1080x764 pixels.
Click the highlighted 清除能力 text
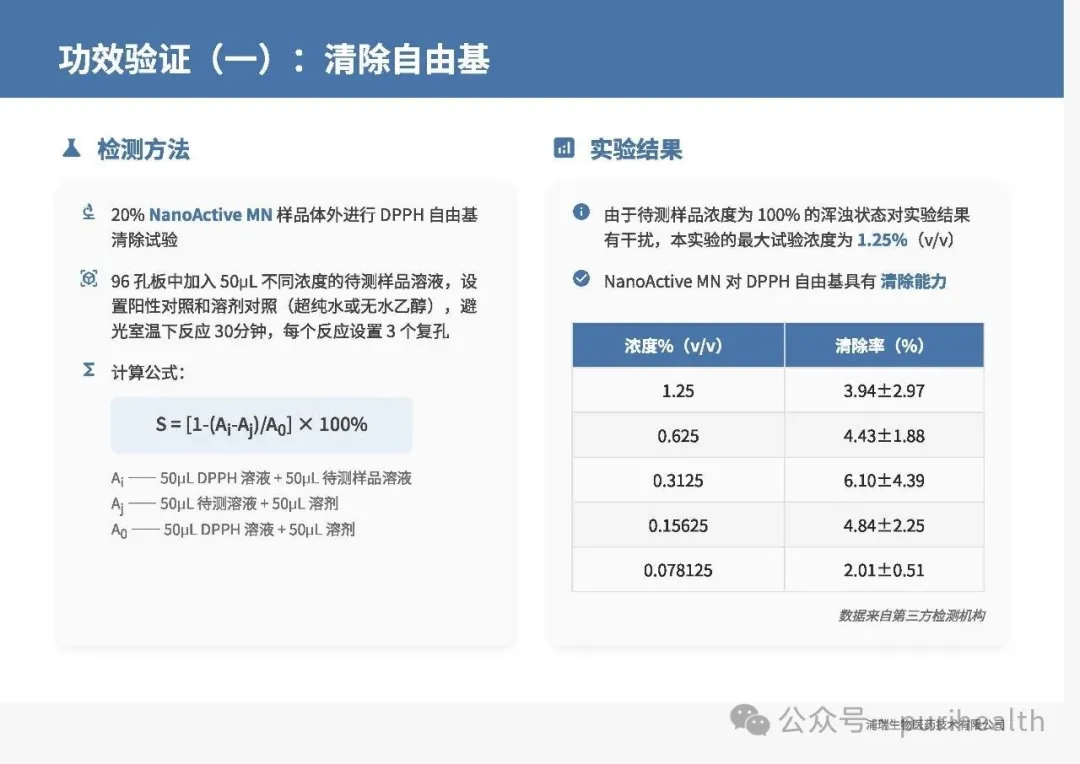[913, 281]
